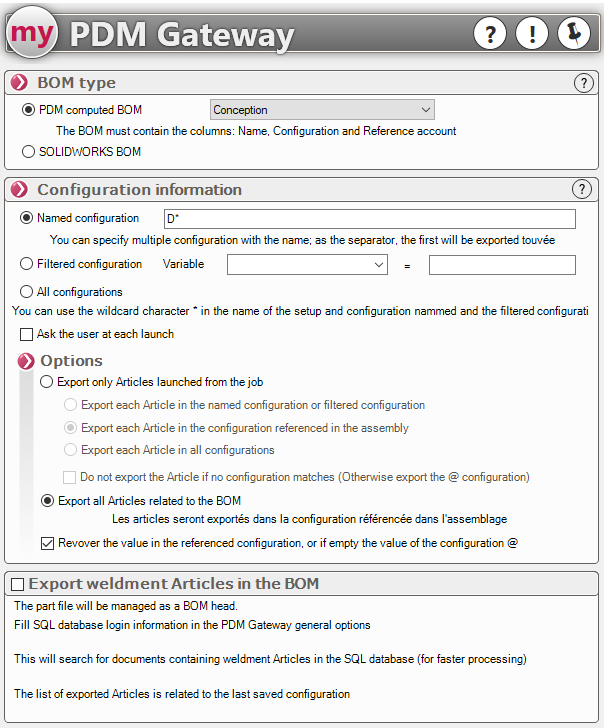Select the All configurations radio option
604x728 pixels.
tap(28, 292)
